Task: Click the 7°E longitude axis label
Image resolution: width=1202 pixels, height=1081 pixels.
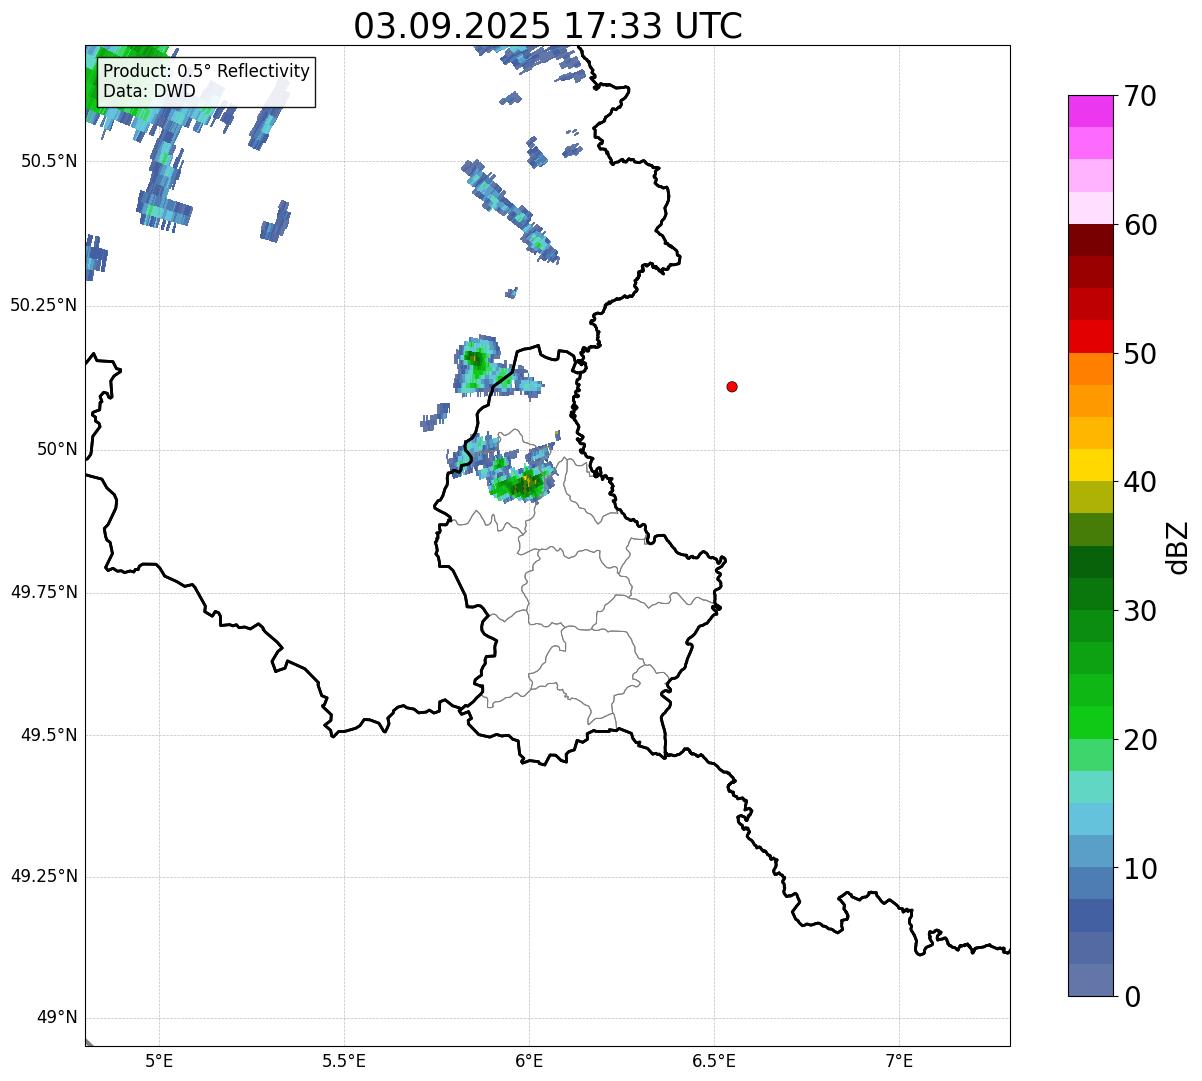Action: click(x=900, y=1061)
